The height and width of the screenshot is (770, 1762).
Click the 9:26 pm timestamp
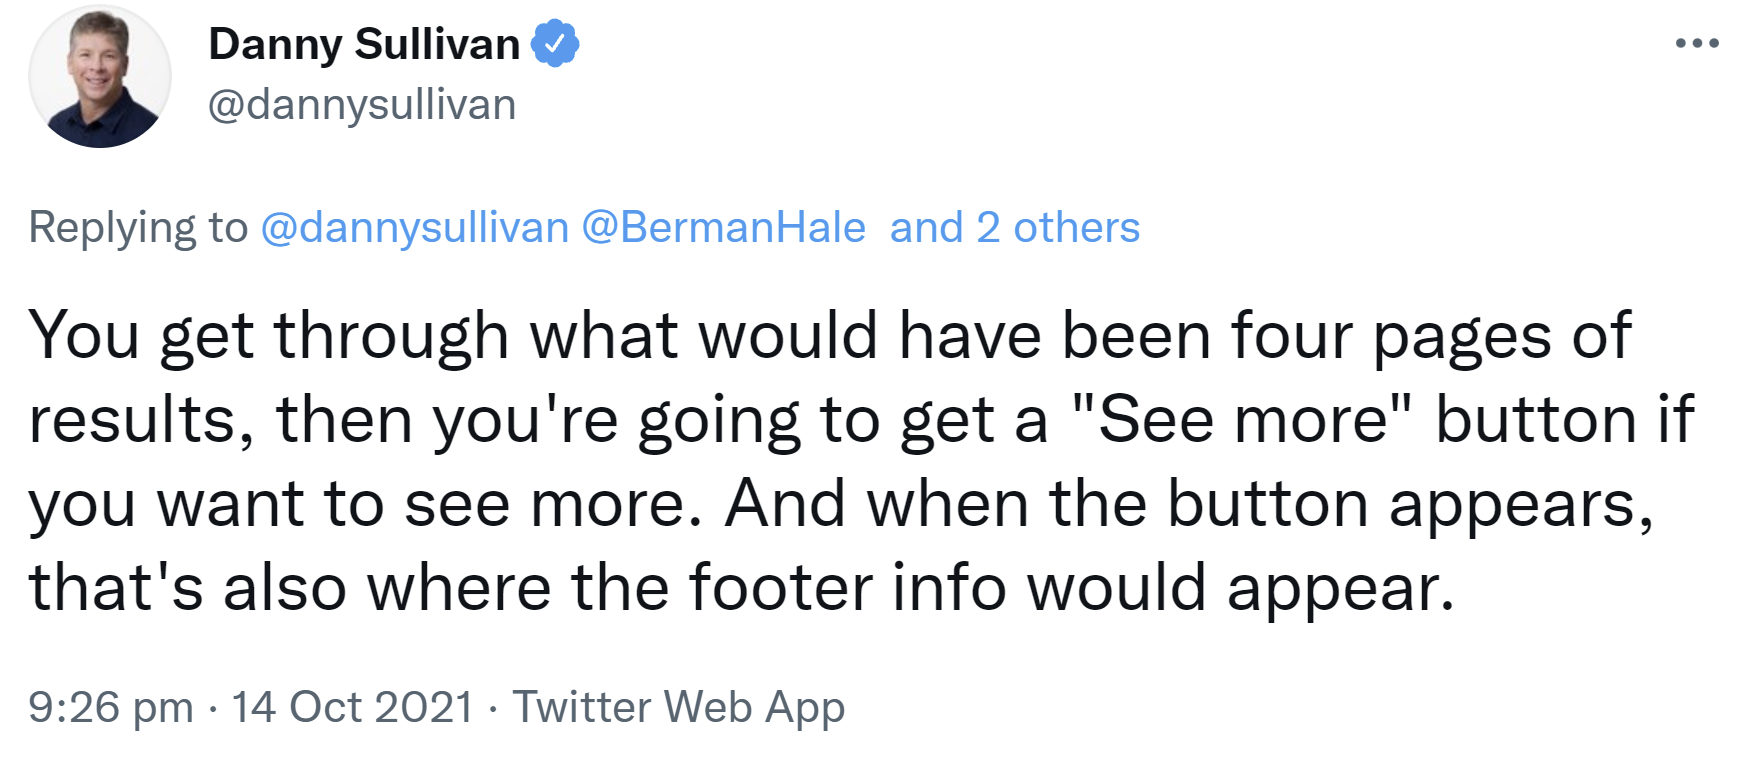tap(110, 707)
